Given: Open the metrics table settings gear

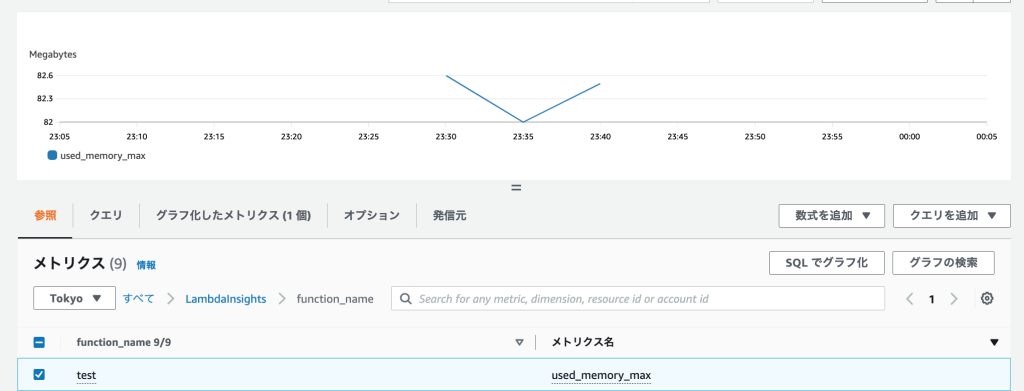Looking at the screenshot, I should coord(987,298).
